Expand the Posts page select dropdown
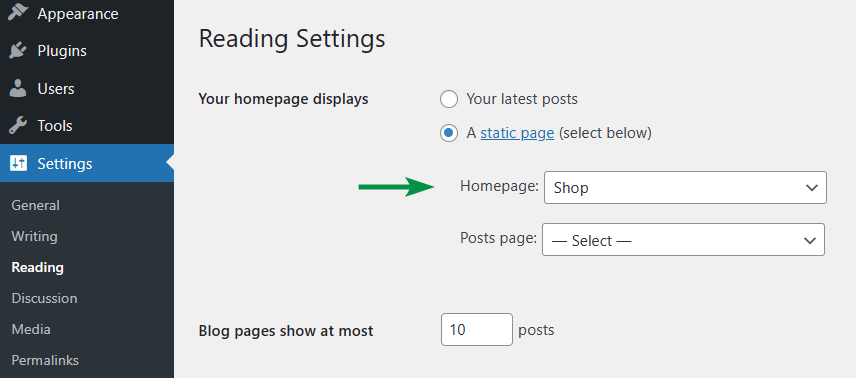The height and width of the screenshot is (378, 856). coord(683,239)
